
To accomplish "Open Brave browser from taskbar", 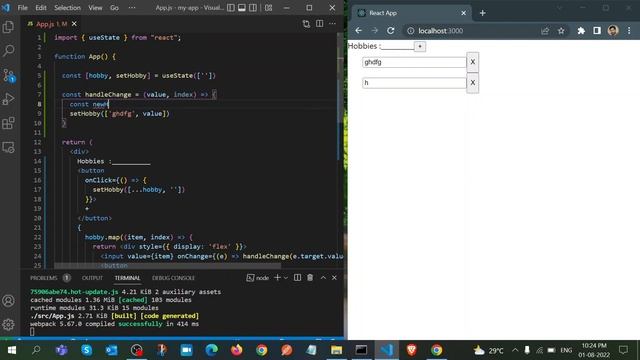I will [411, 350].
